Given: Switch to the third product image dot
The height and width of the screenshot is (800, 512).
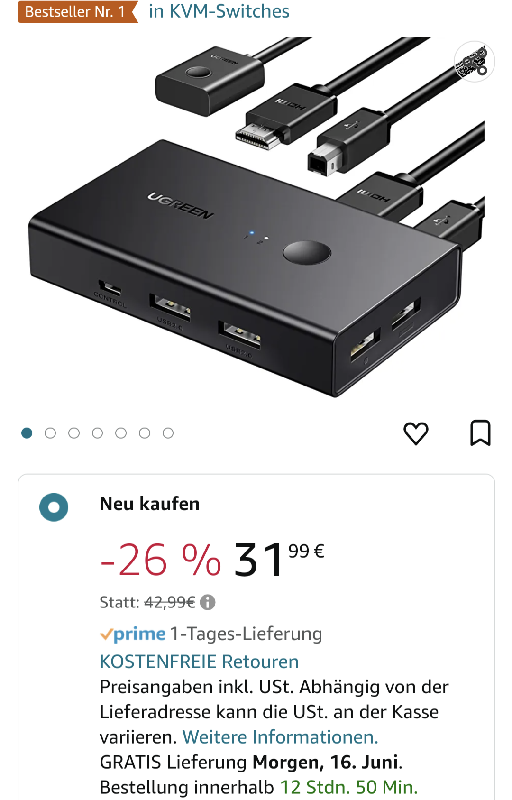Looking at the screenshot, I should pyautogui.click(x=74, y=433).
